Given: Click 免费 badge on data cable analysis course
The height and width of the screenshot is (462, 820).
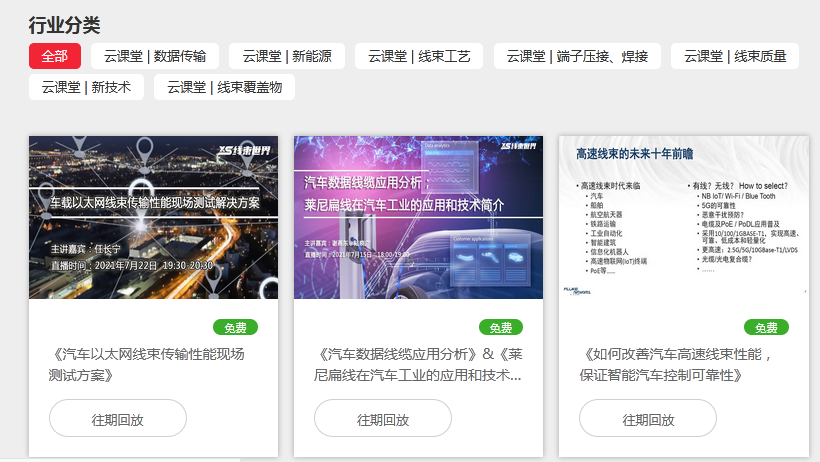Looking at the screenshot, I should coord(500,328).
